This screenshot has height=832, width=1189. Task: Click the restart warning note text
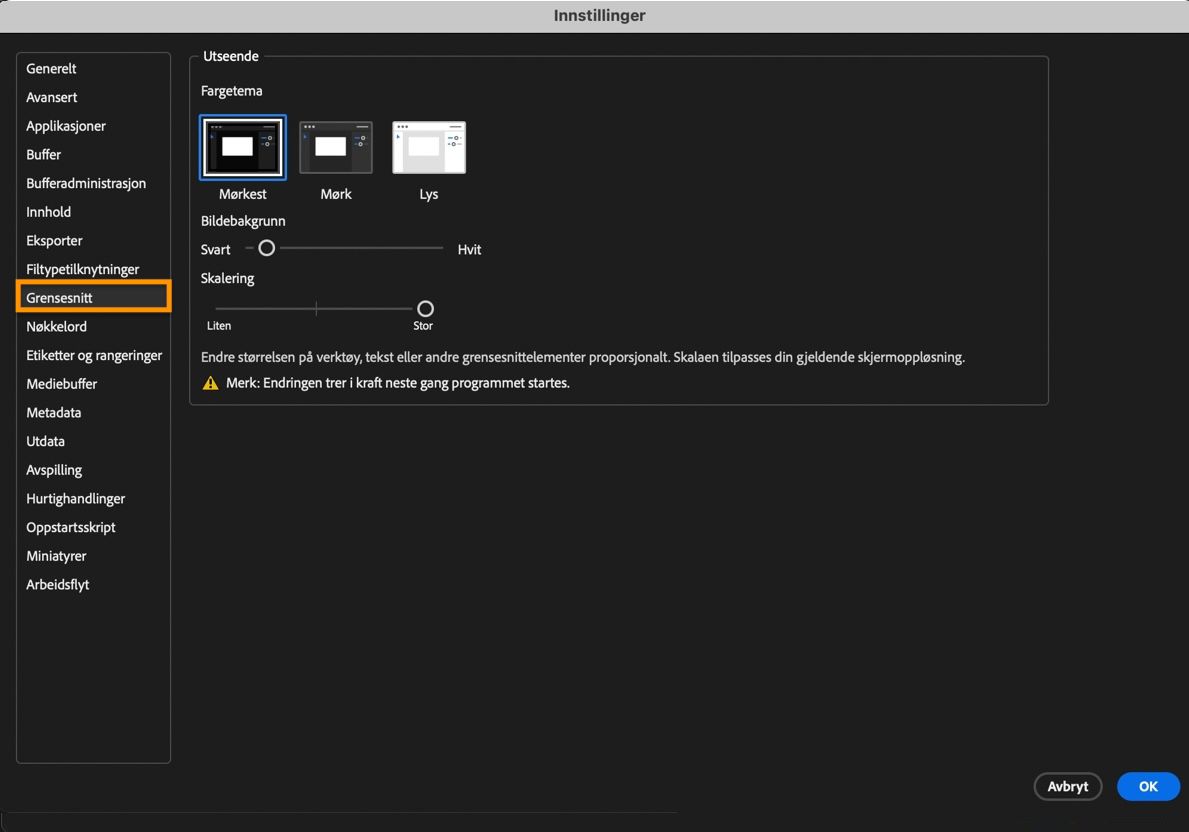[x=397, y=383]
